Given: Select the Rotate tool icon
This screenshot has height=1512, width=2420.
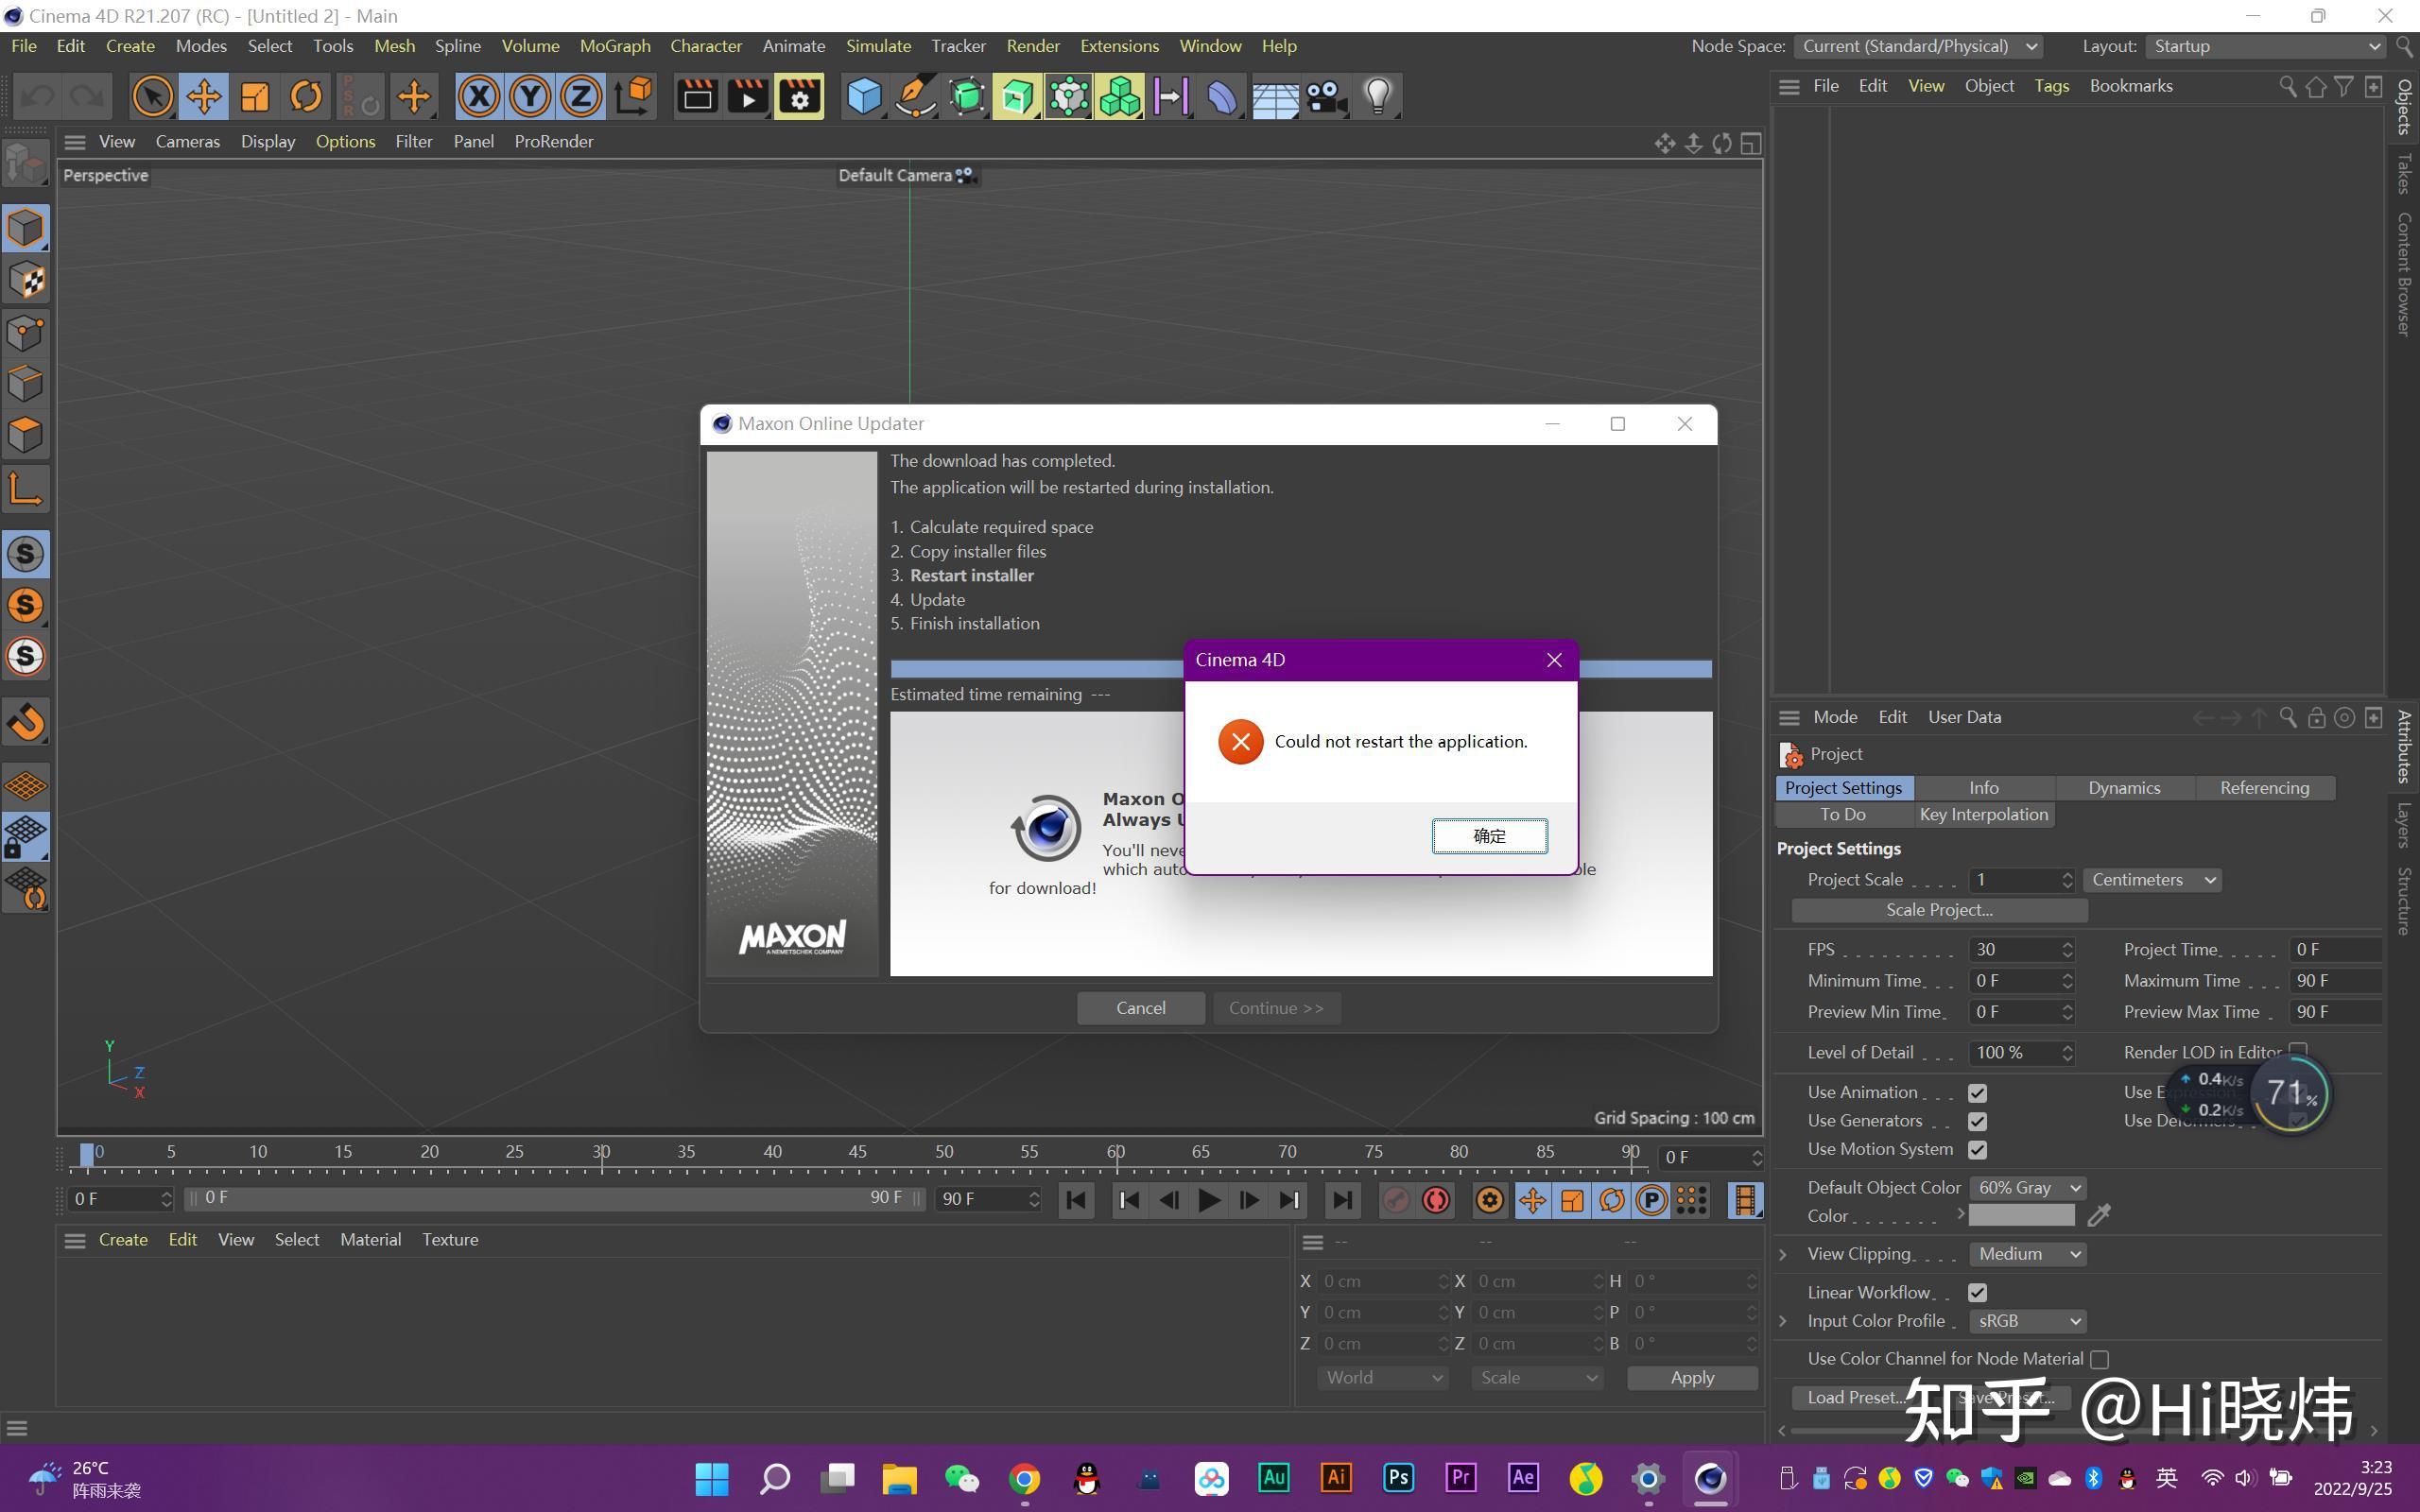Looking at the screenshot, I should [306, 97].
